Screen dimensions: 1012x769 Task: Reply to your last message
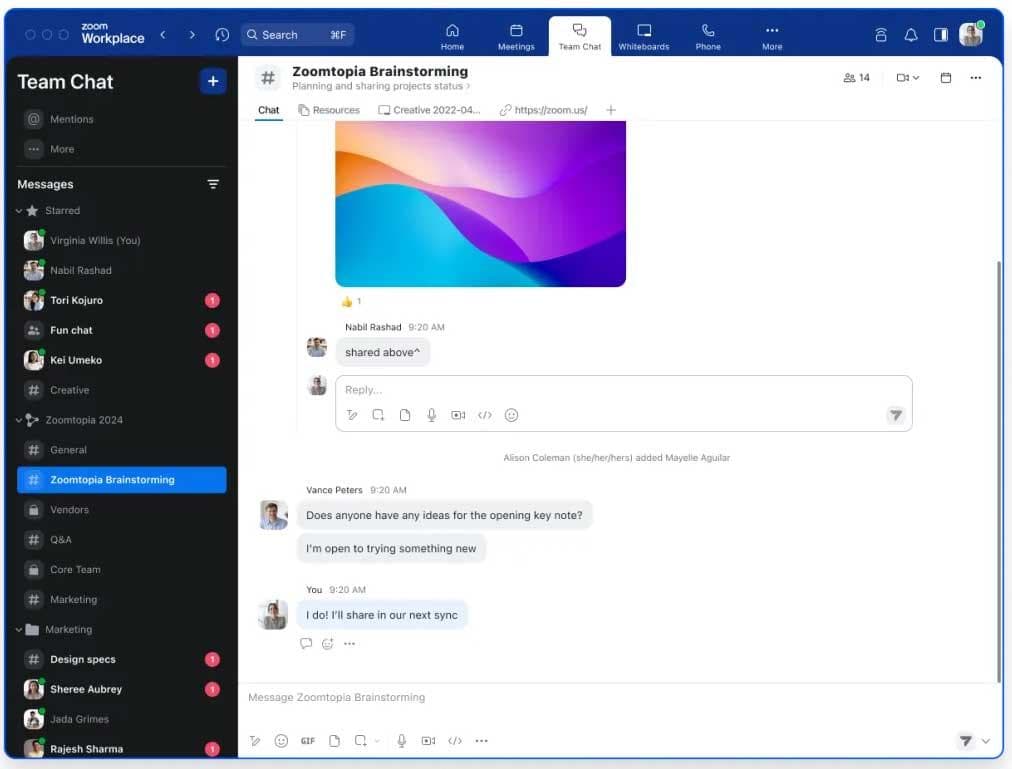306,643
